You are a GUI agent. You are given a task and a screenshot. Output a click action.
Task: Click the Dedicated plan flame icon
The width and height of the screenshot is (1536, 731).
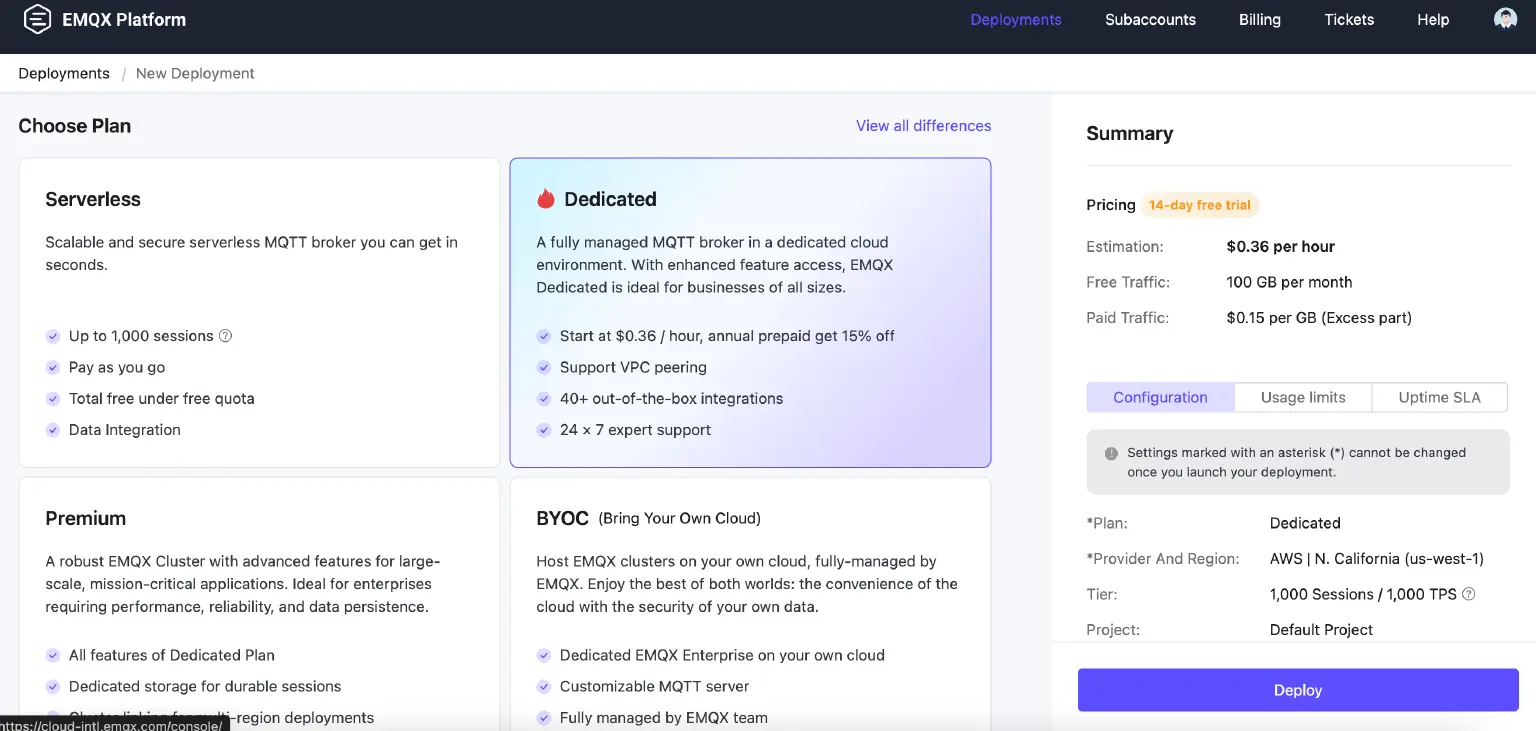point(545,199)
